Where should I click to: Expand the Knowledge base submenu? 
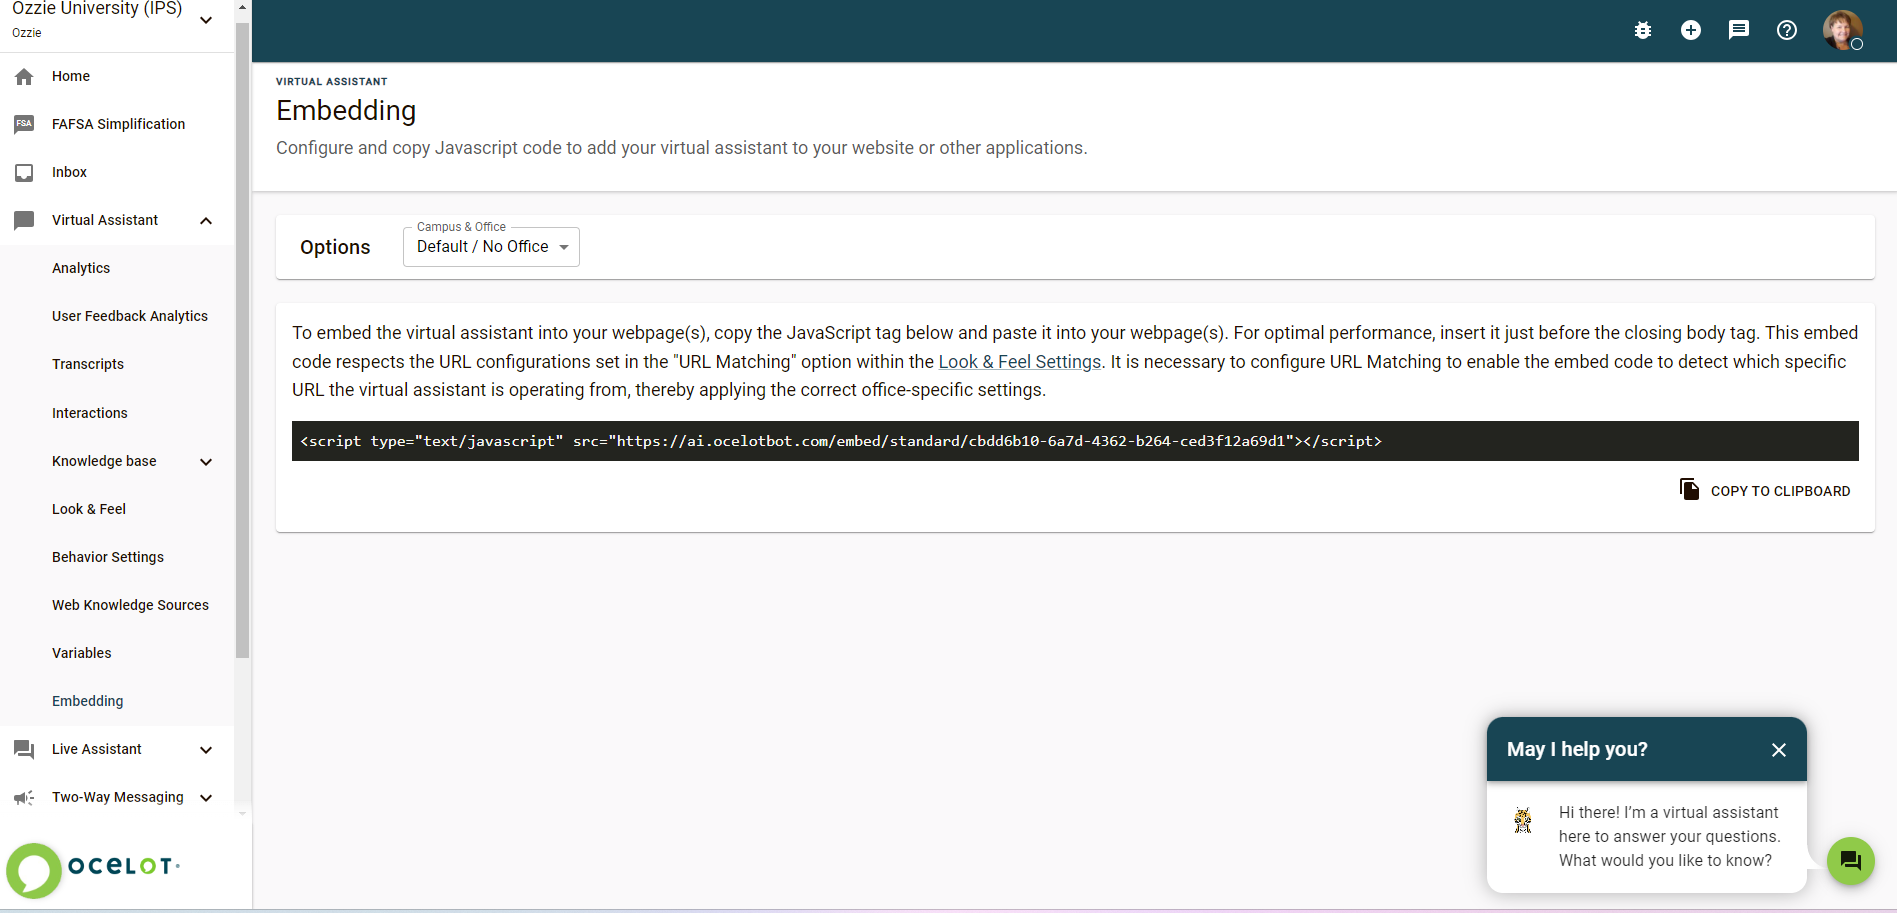[206, 462]
